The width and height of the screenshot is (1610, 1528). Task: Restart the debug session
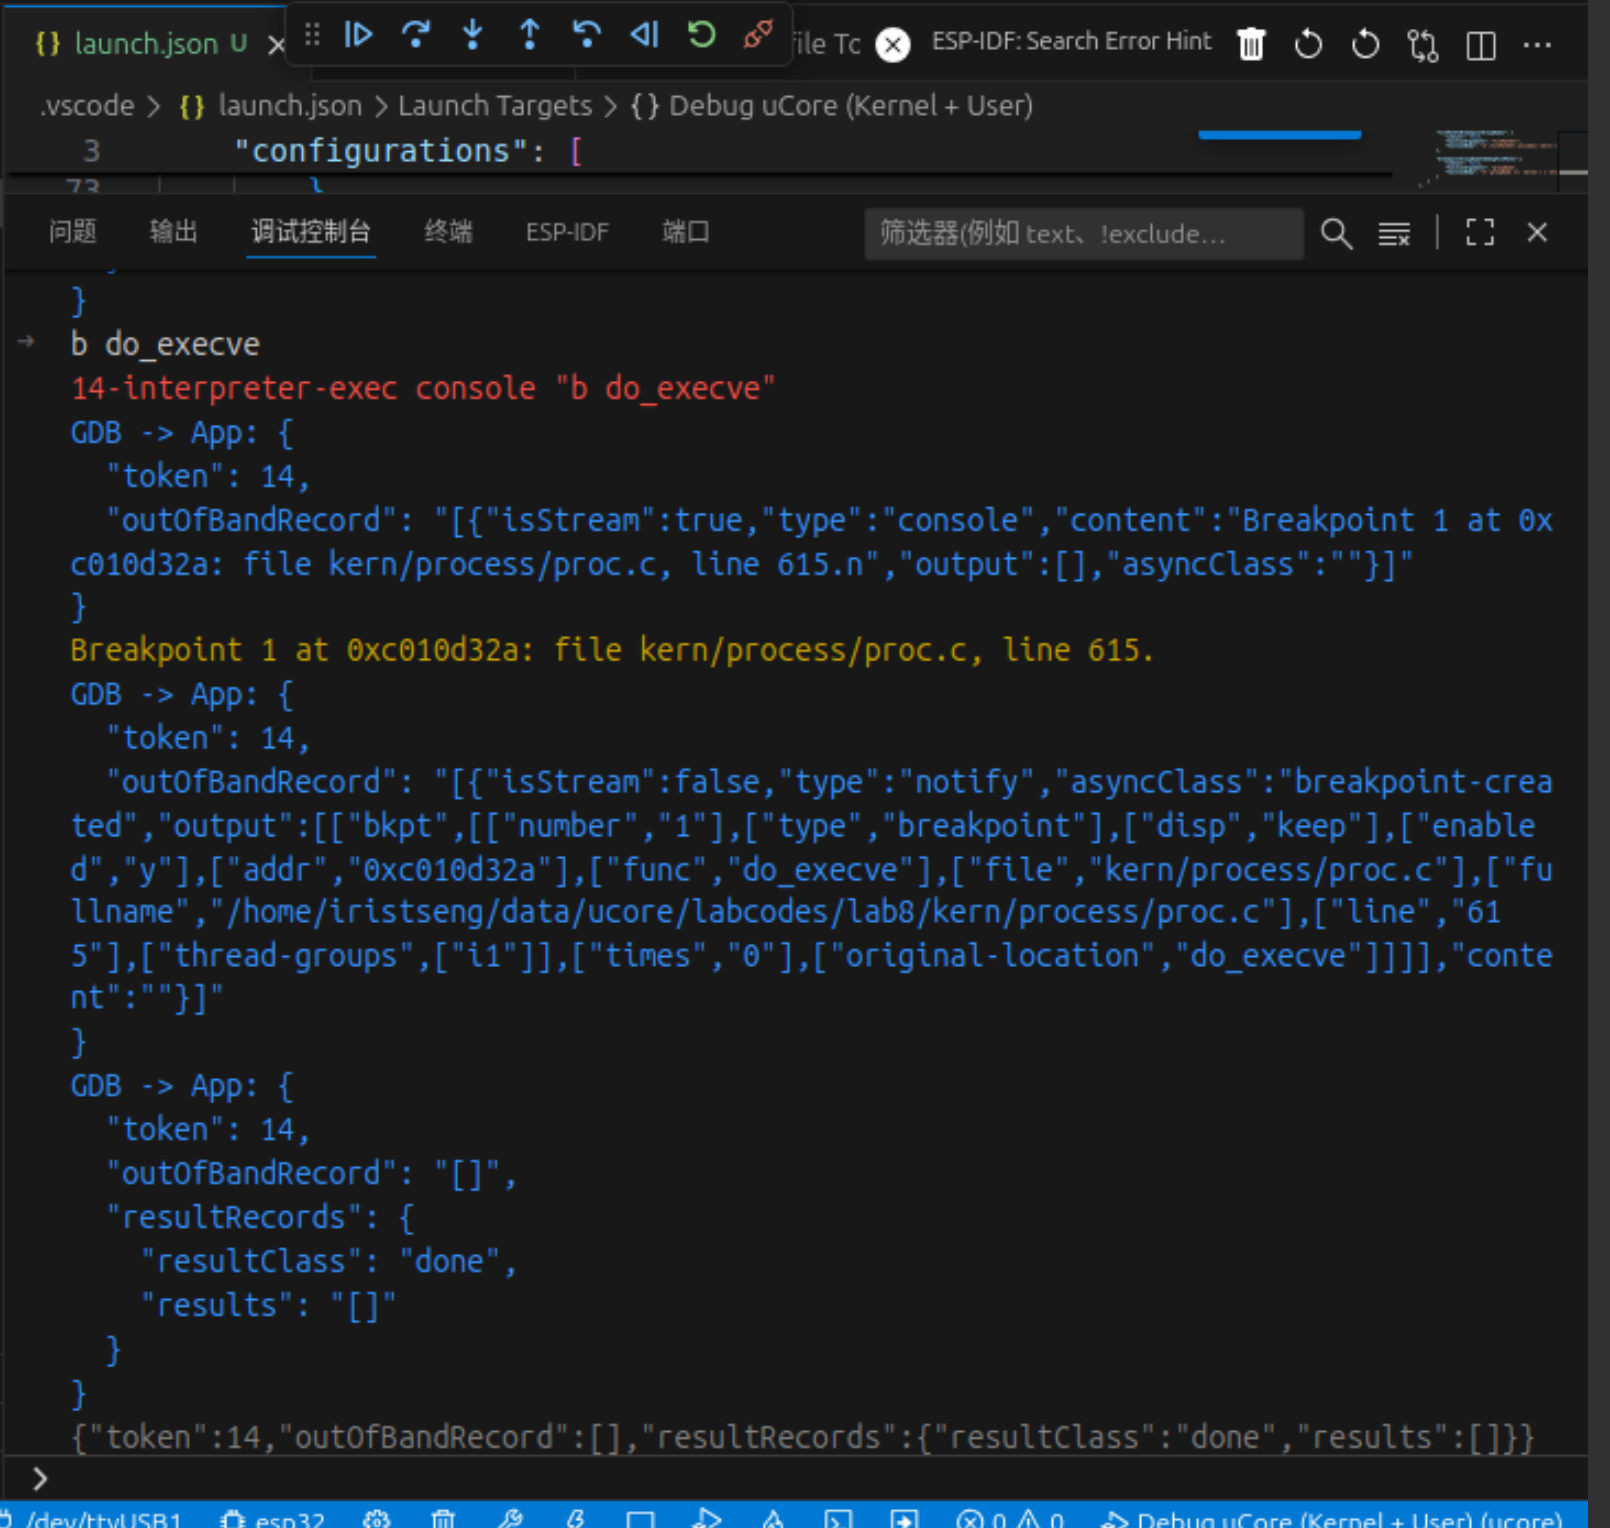pyautogui.click(x=701, y=36)
